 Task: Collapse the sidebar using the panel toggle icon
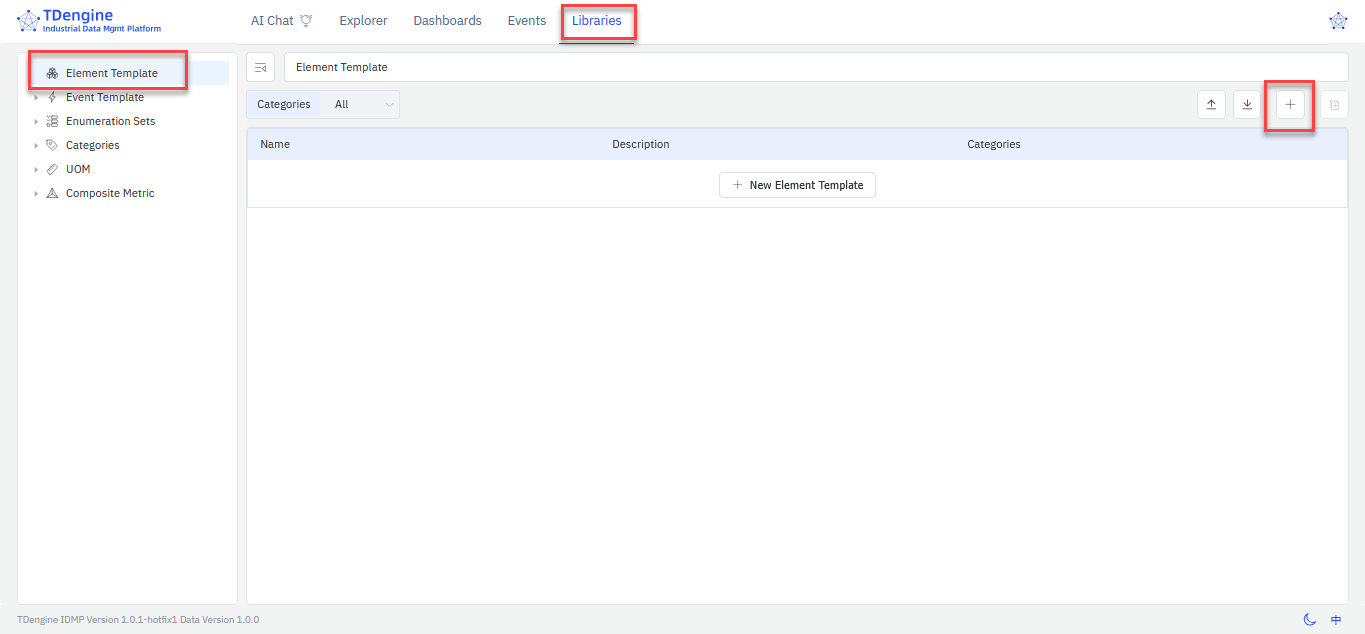(261, 67)
